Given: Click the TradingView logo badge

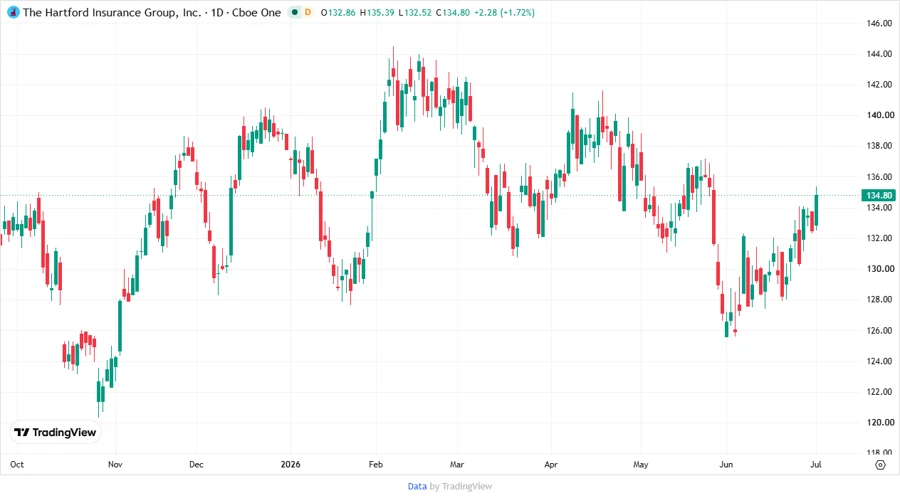Looking at the screenshot, I should (55, 433).
